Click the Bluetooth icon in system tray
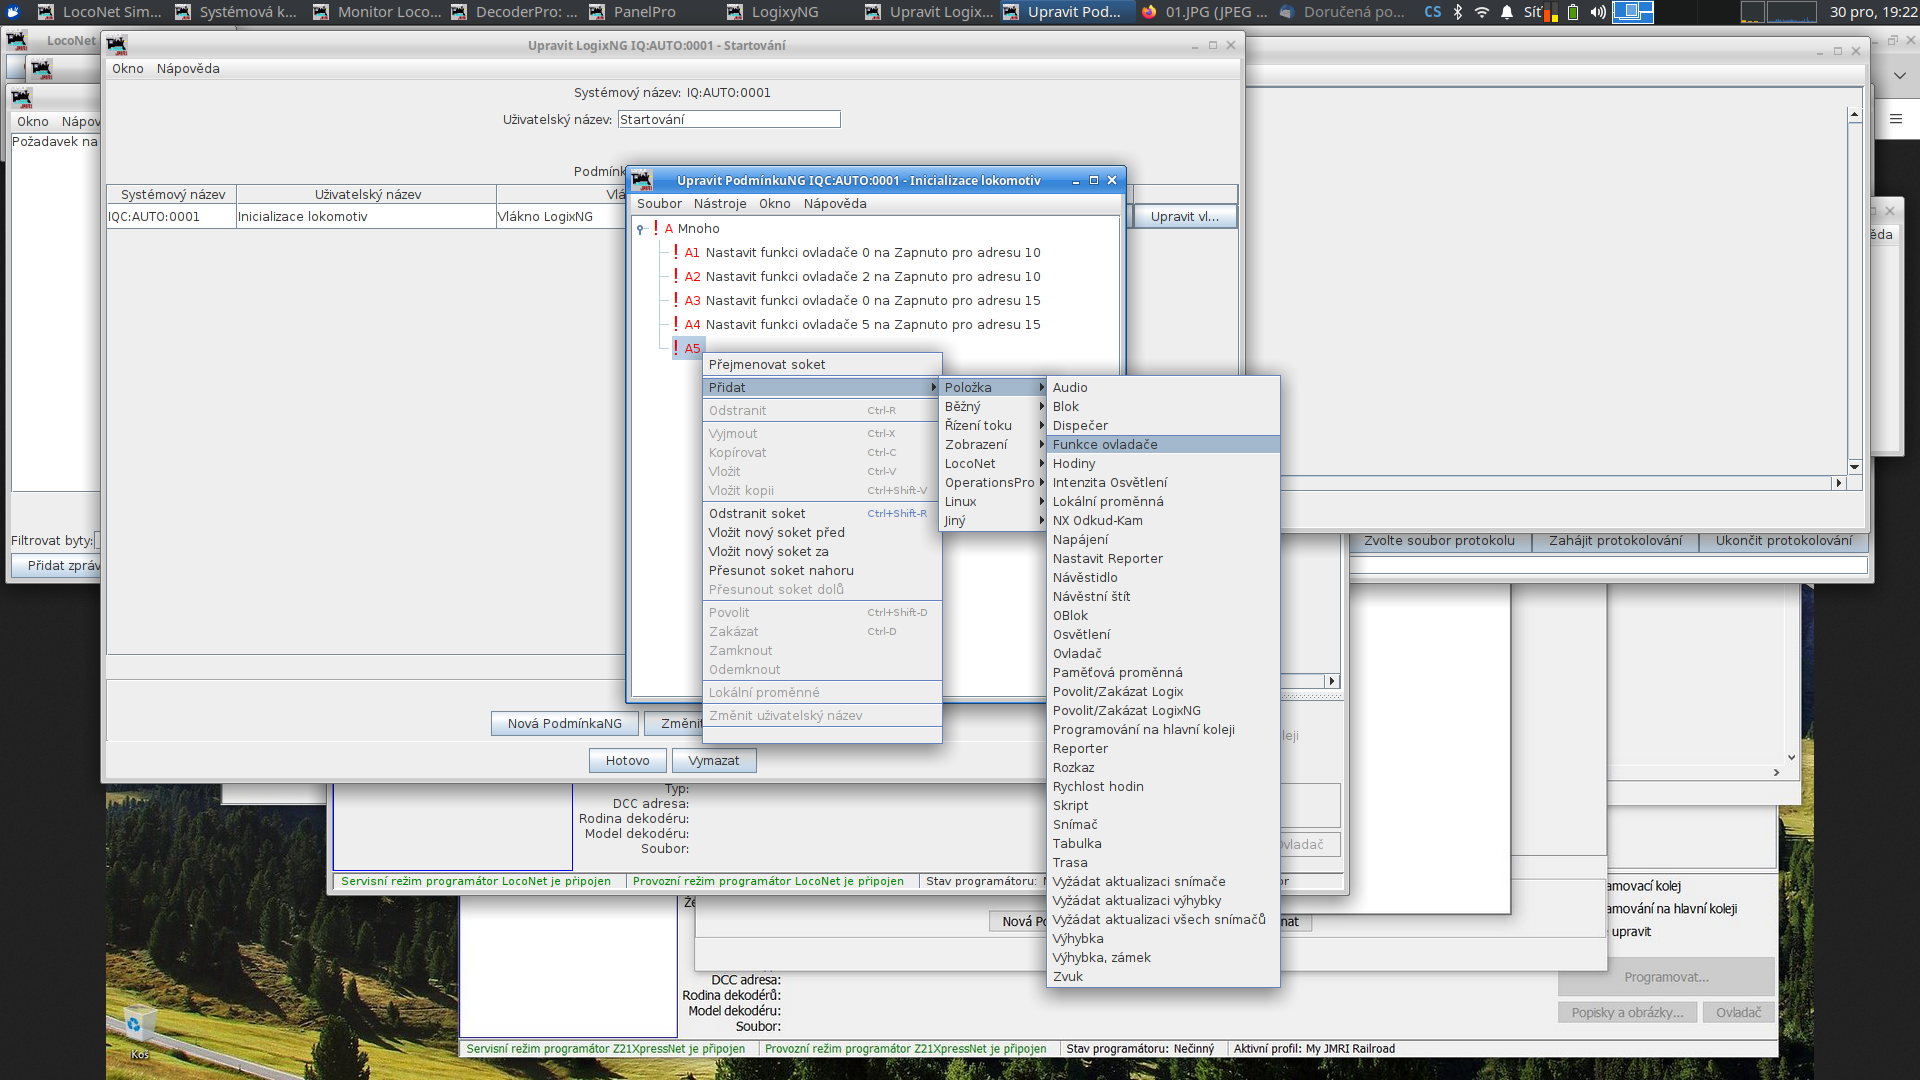 (1457, 12)
